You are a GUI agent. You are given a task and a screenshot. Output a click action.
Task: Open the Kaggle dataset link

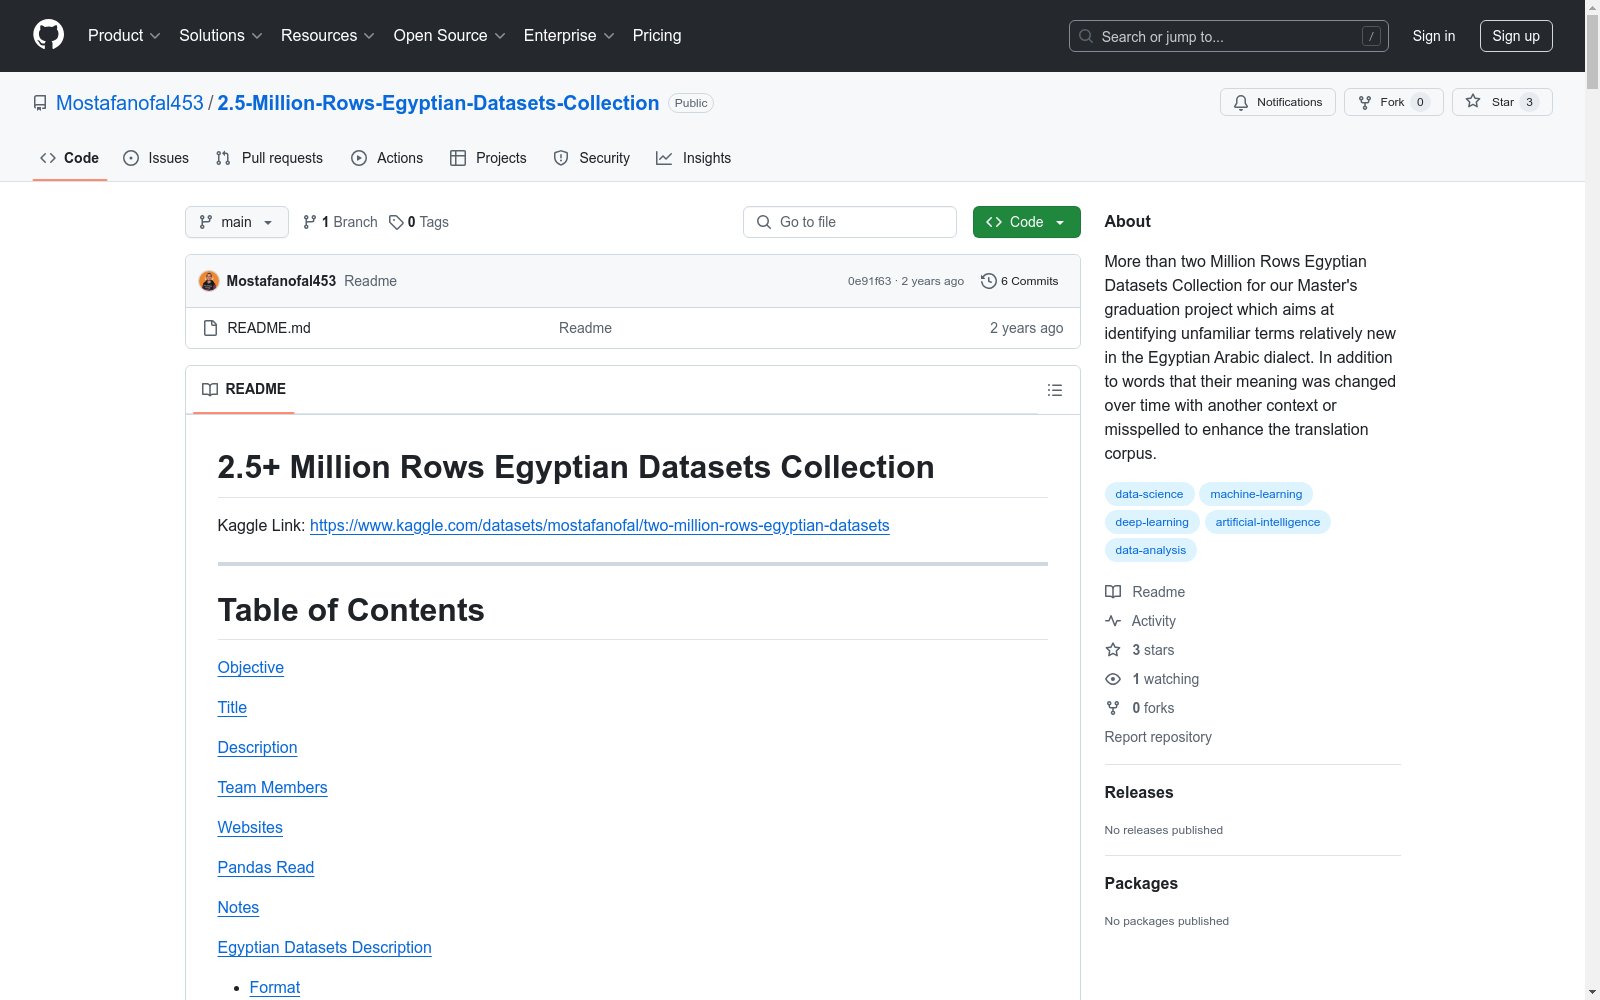pos(600,525)
